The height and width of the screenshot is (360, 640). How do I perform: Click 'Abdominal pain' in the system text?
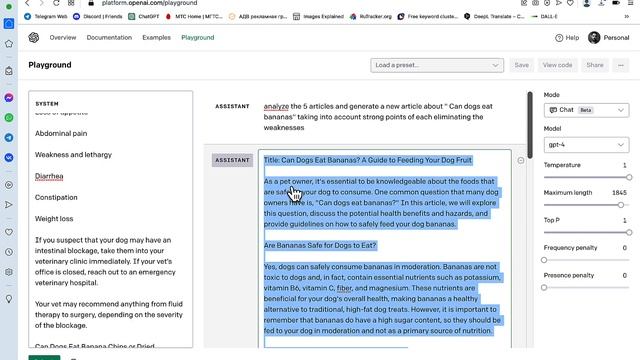tap(61, 133)
